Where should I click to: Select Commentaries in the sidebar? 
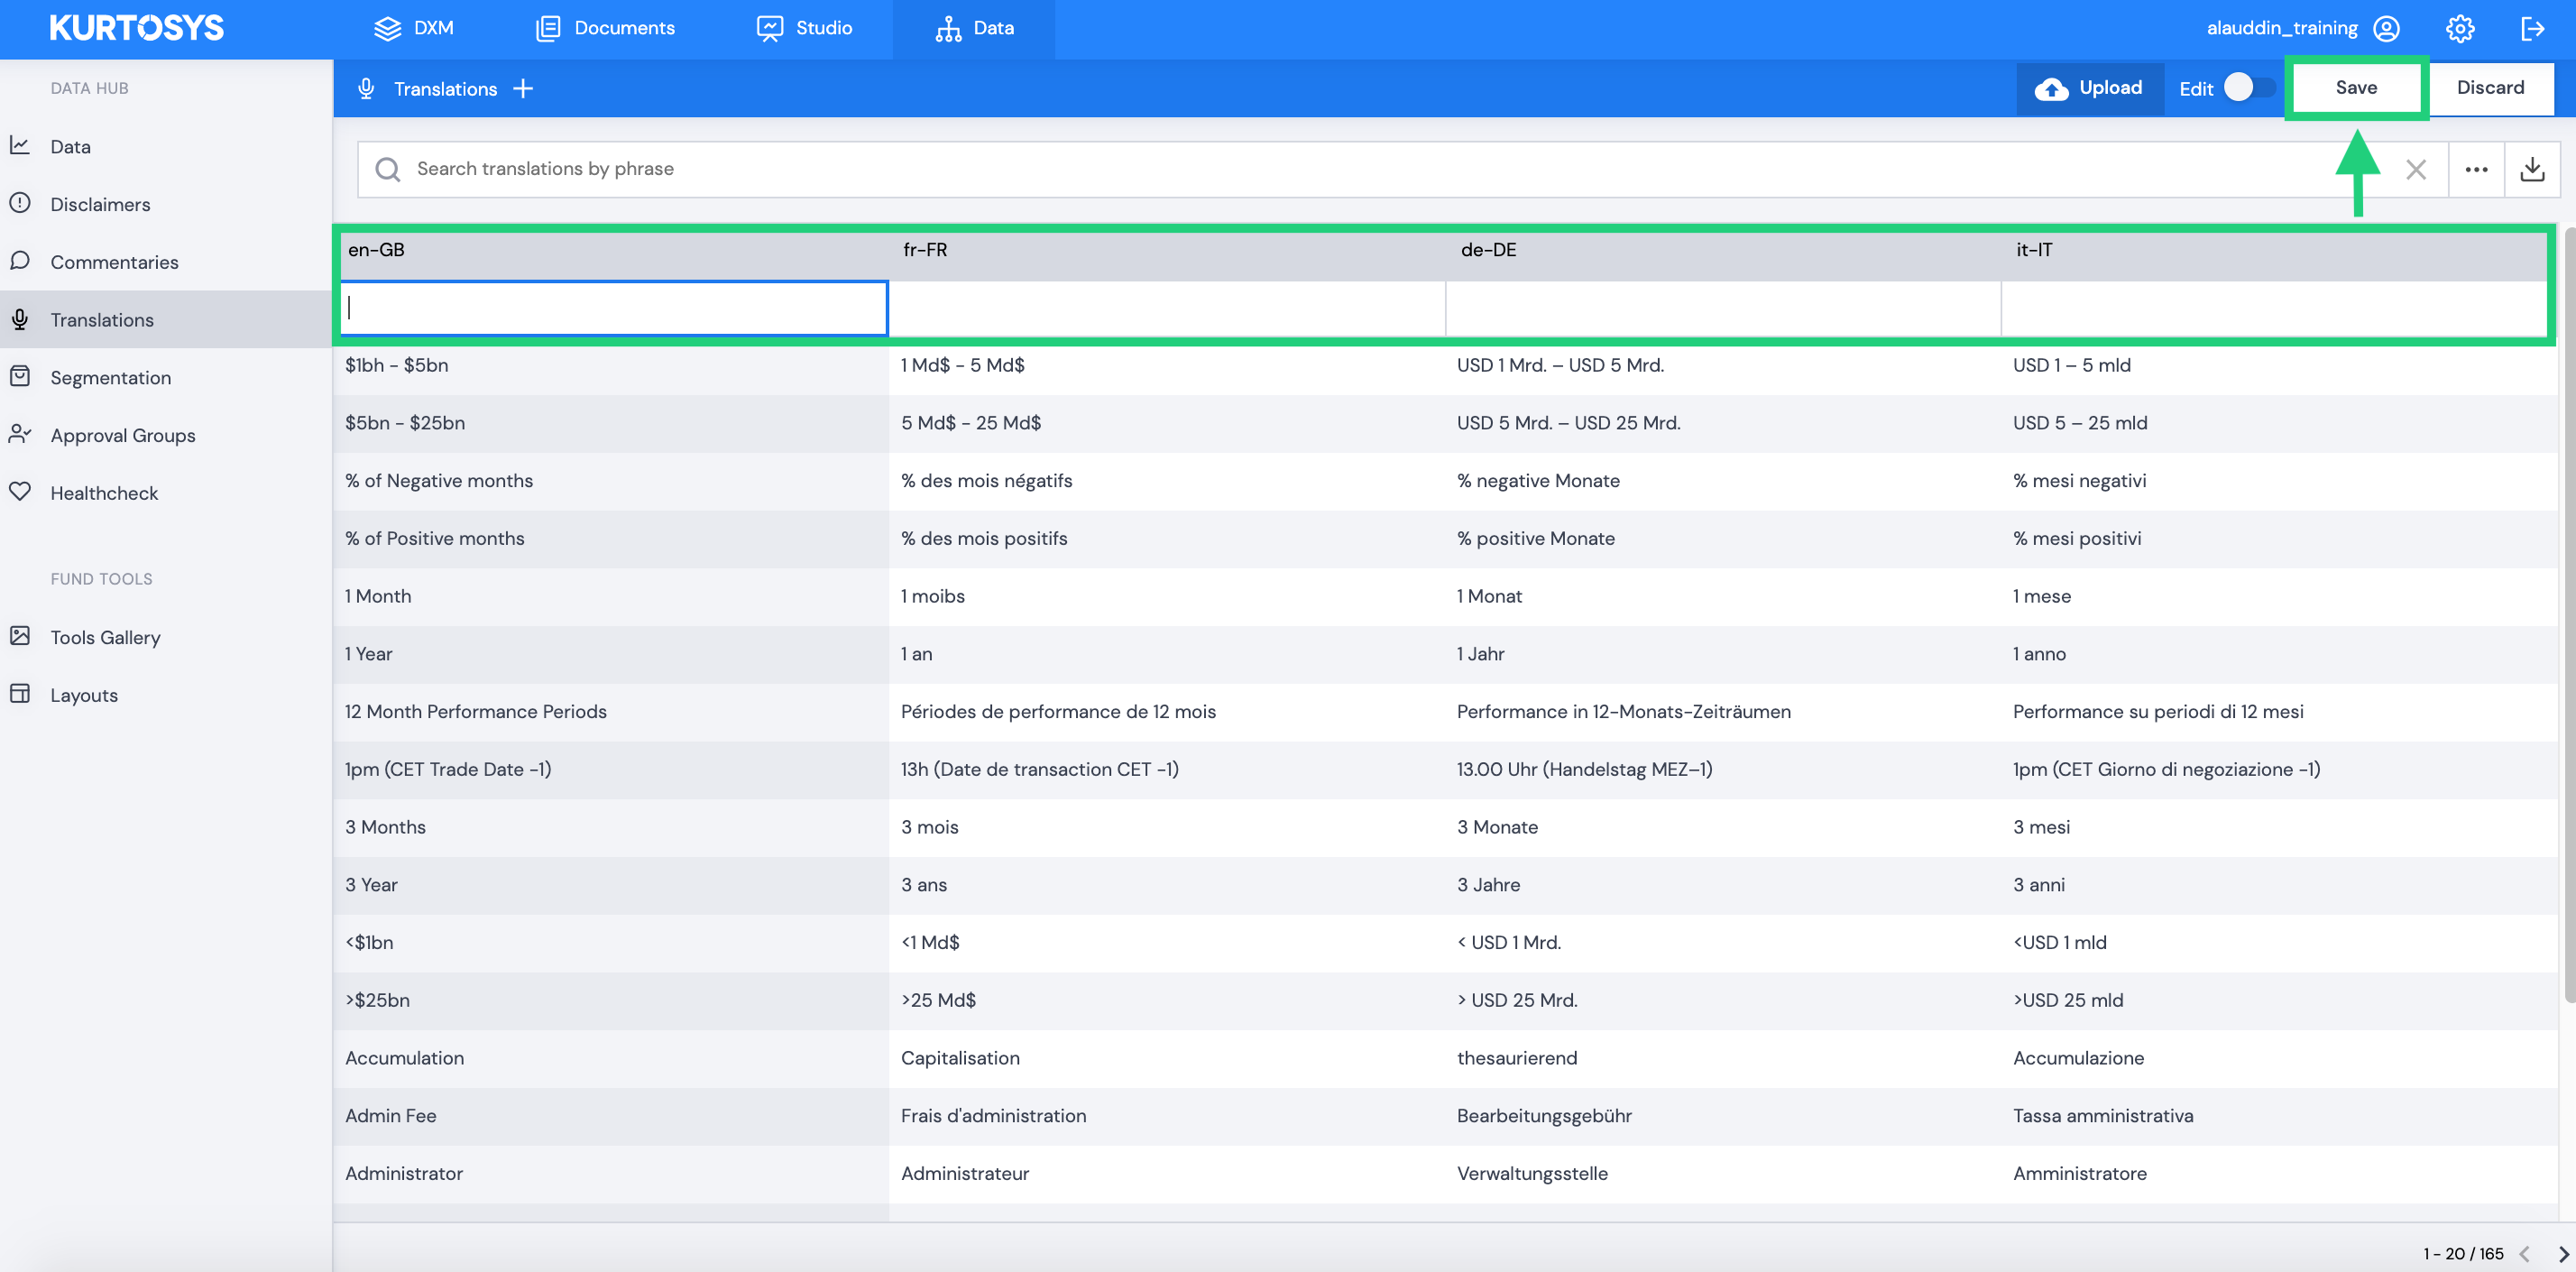pyautogui.click(x=166, y=262)
